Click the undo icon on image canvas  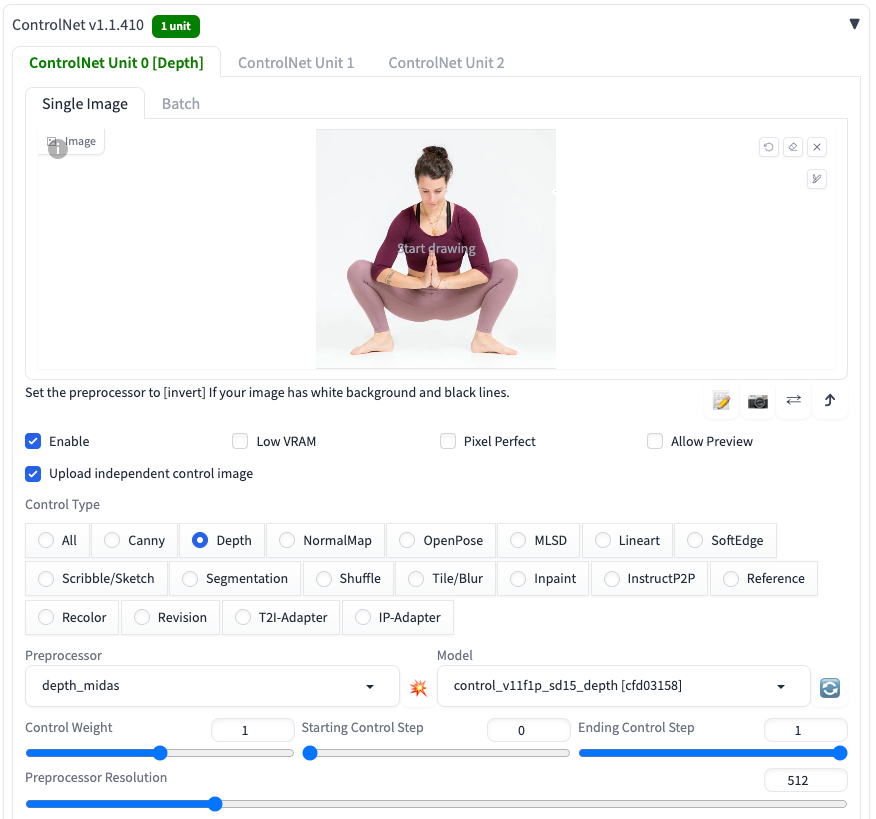point(768,147)
